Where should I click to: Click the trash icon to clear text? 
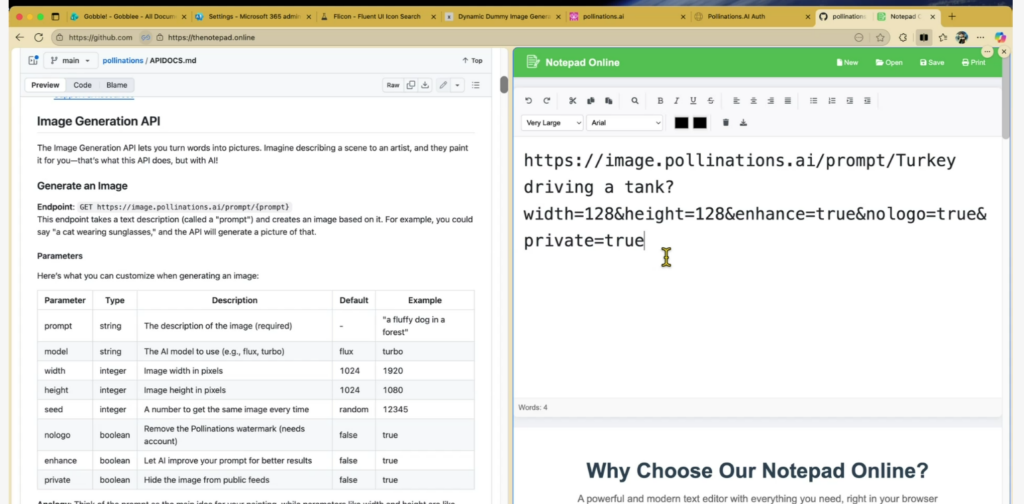click(726, 123)
